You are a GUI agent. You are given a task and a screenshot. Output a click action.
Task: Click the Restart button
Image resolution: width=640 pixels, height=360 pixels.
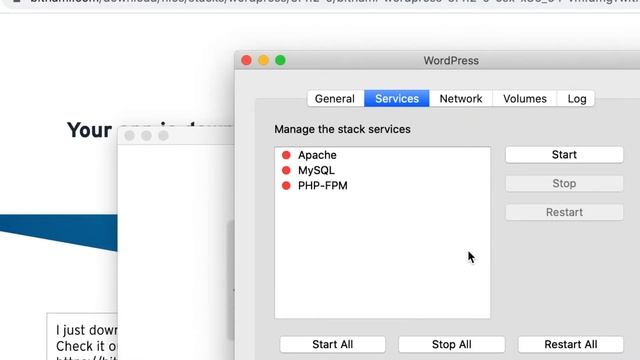click(564, 212)
